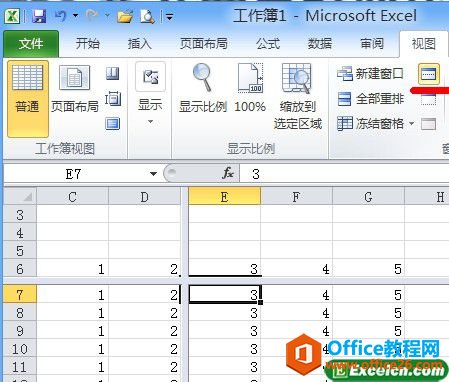Click the Print Preview icon

pos(147,16)
